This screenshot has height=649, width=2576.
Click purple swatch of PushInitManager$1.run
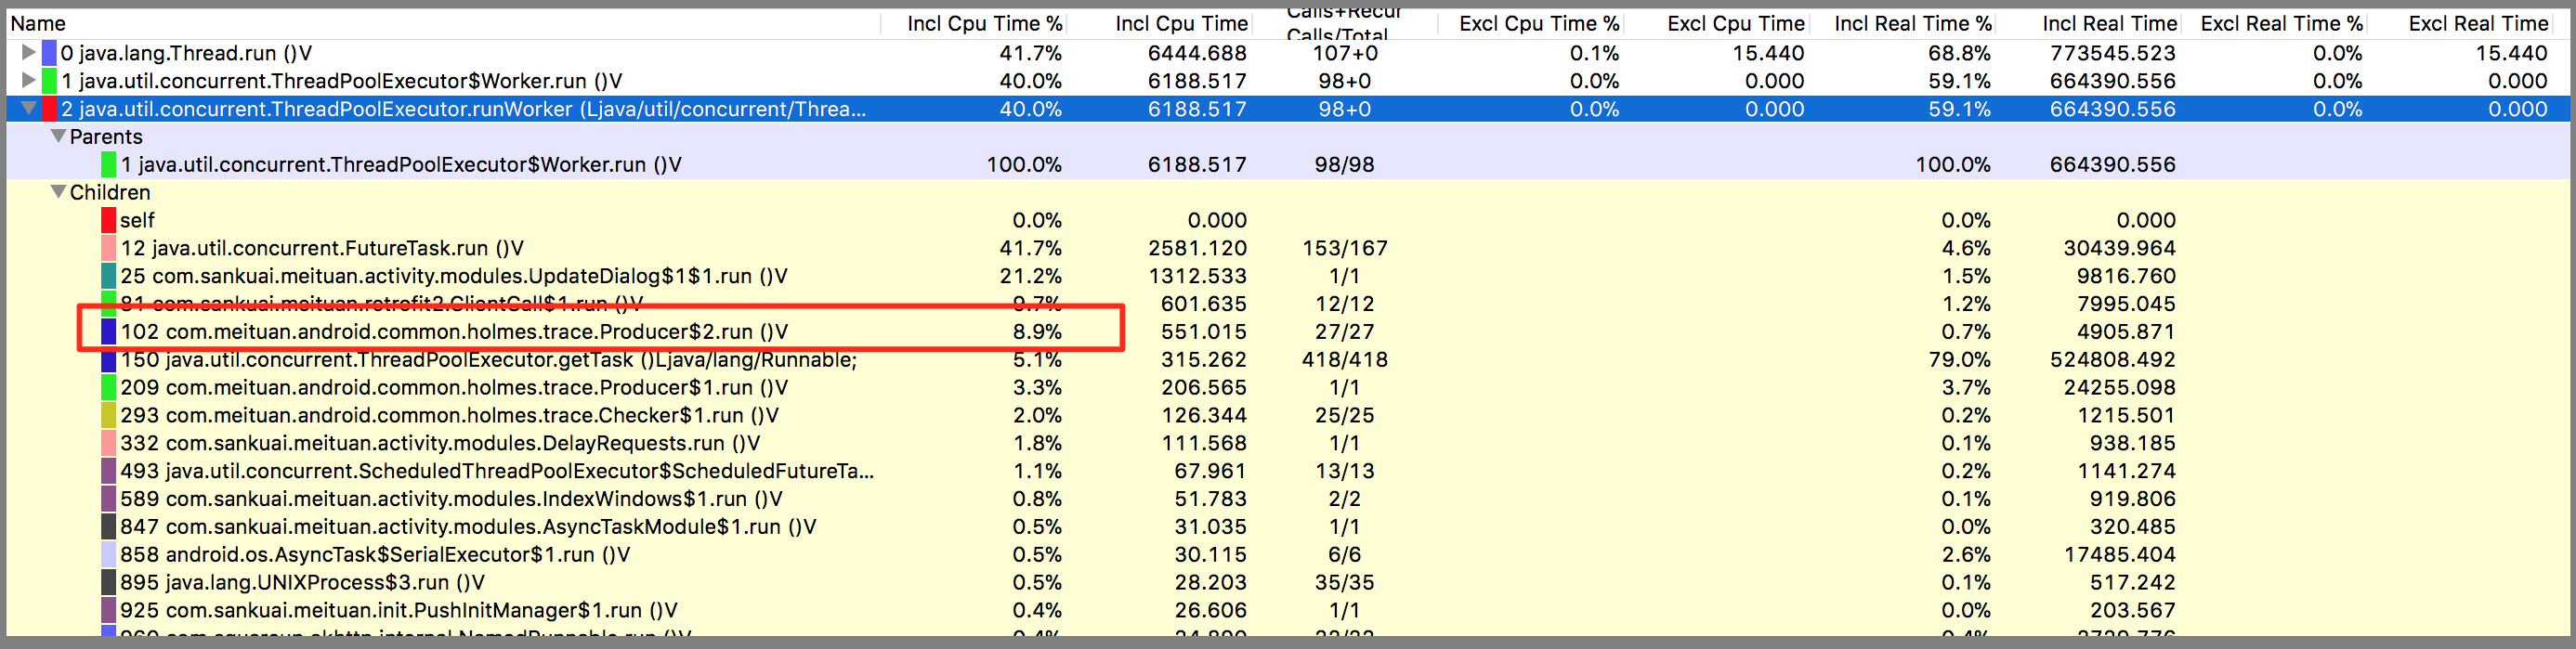coord(108,610)
